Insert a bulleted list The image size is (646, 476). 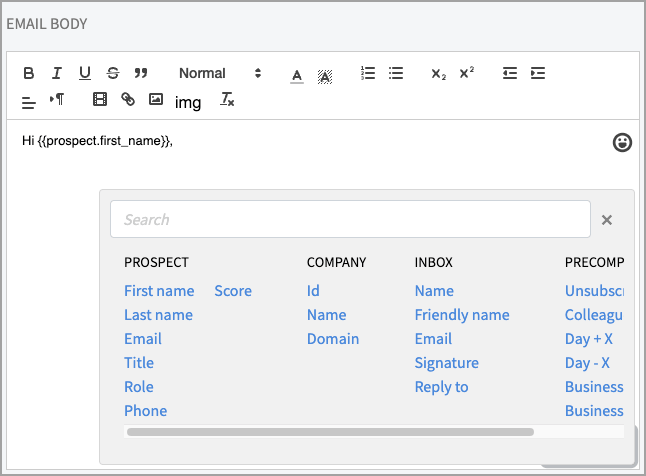pos(396,73)
